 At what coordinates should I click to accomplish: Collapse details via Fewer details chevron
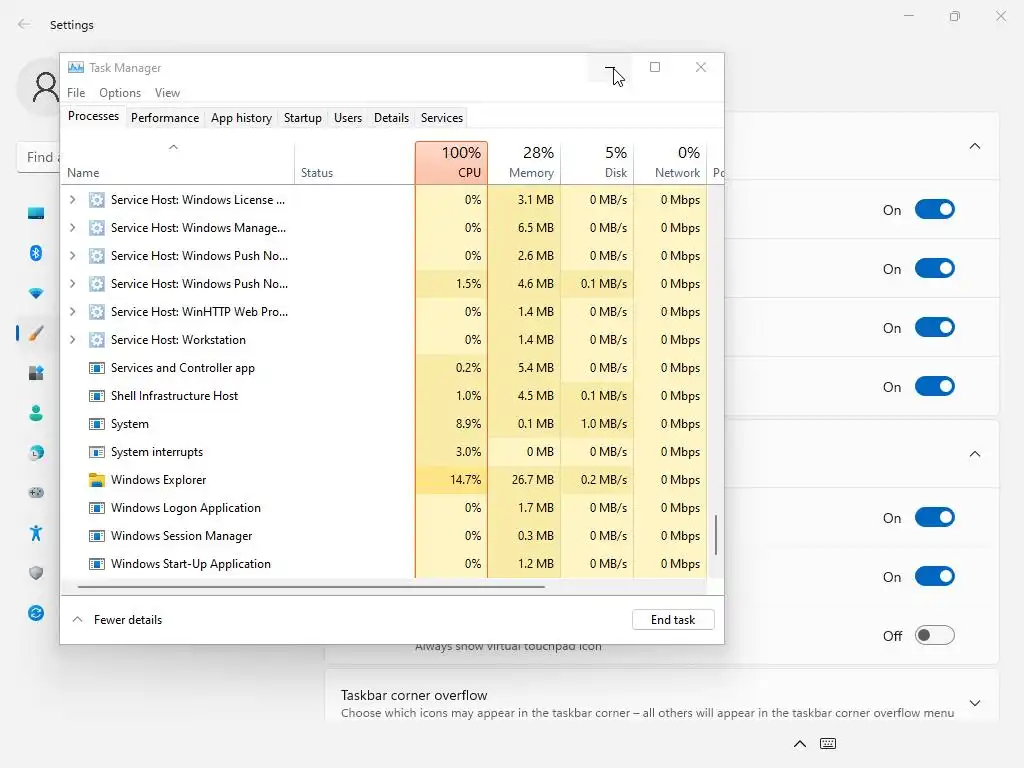click(77, 620)
